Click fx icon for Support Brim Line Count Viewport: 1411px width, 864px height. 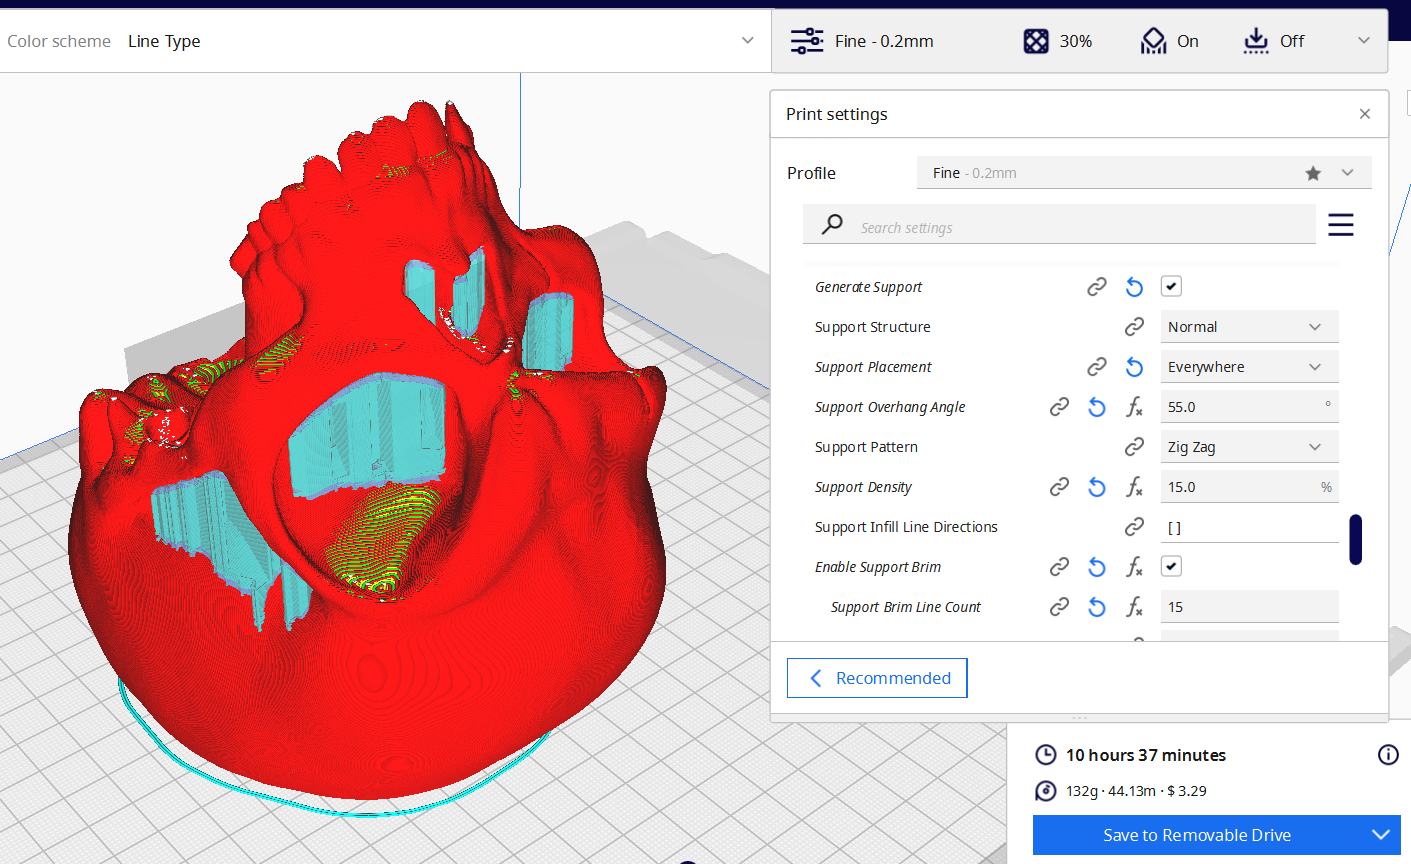(x=1134, y=607)
